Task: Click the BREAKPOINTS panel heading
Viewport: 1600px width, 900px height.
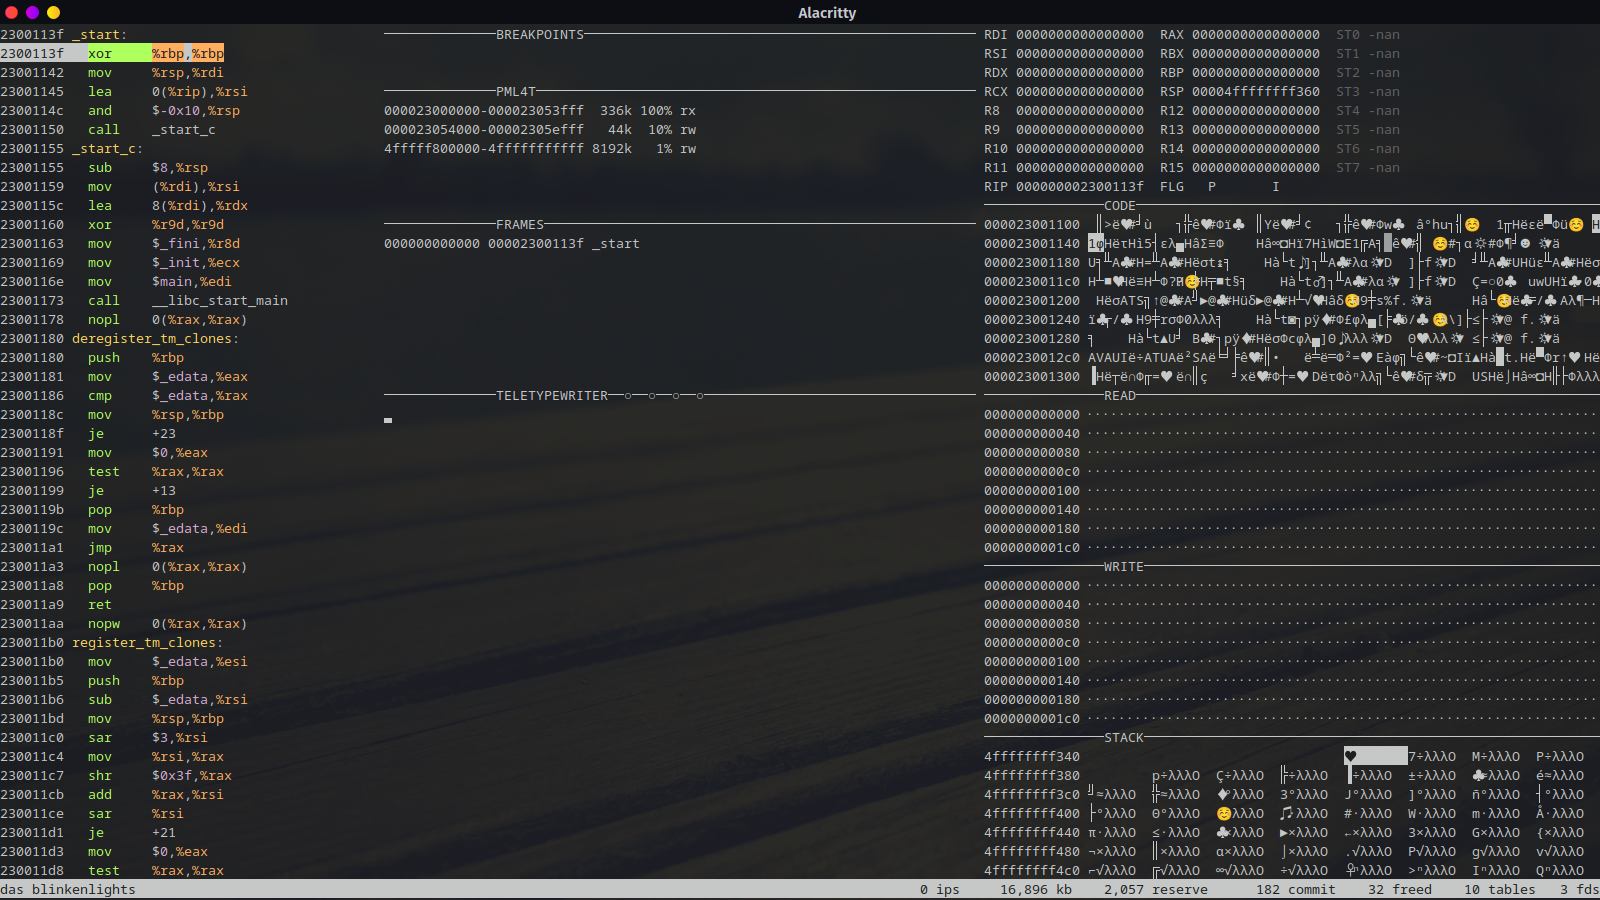Action: 540,35
